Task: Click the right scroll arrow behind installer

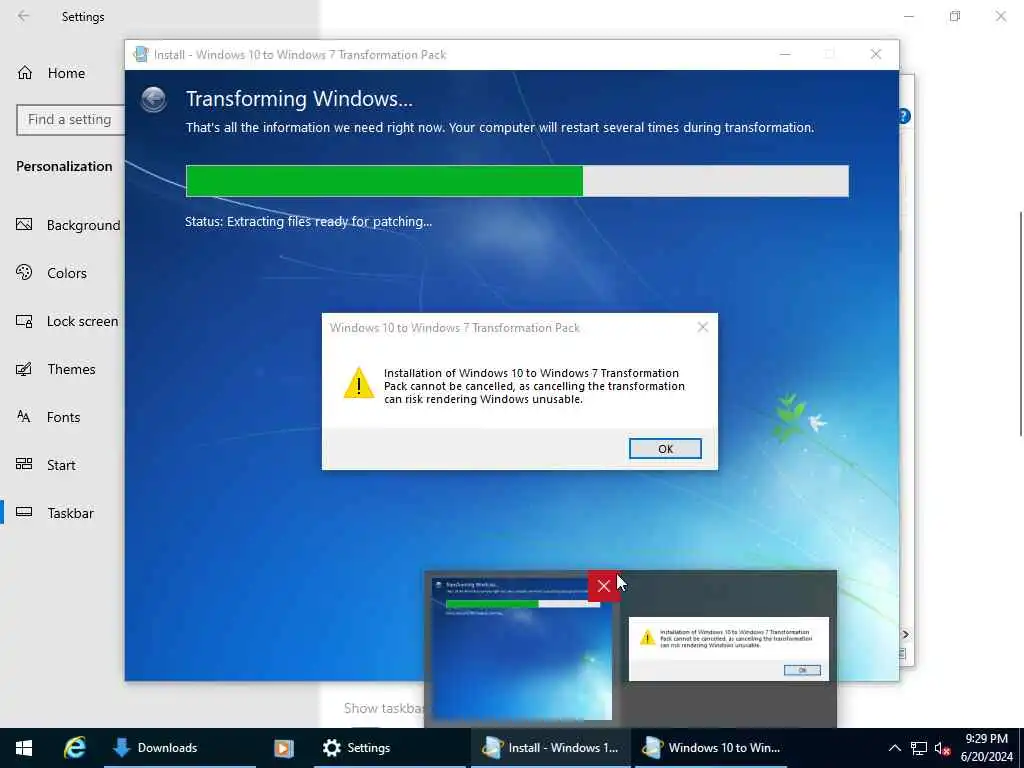Action: tap(905, 634)
